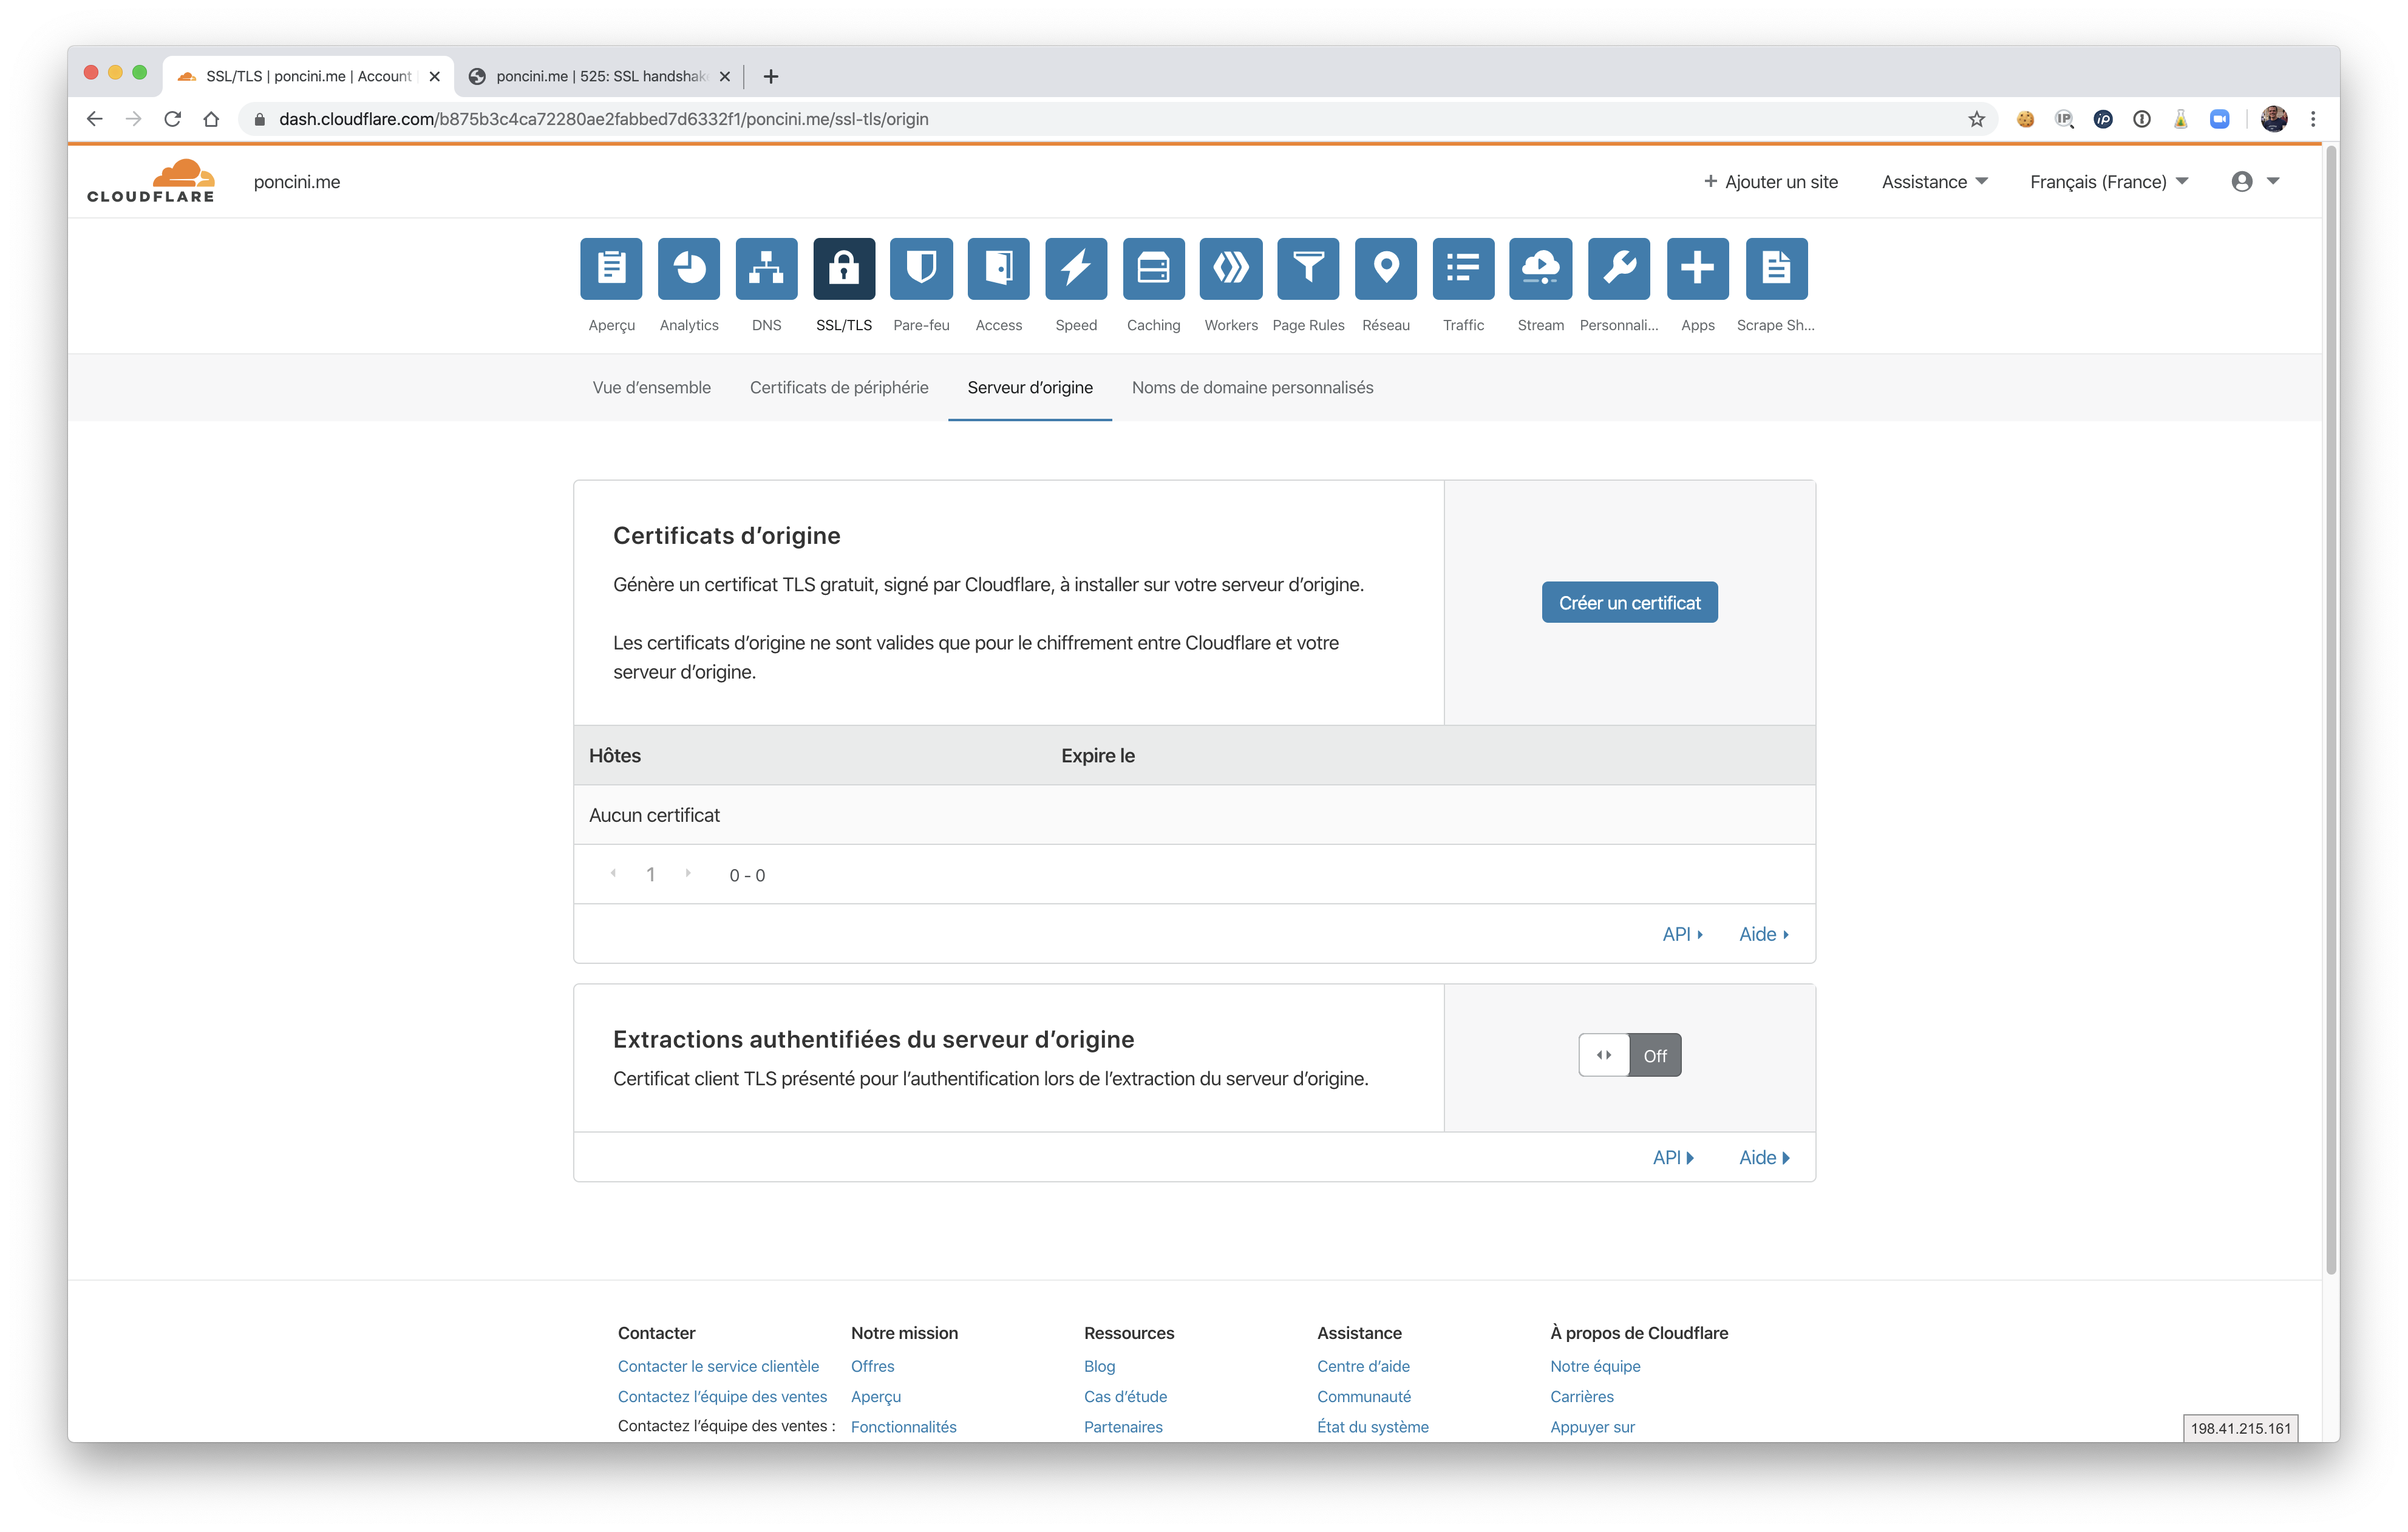
Task: Open the Speed lightning bolt icon
Action: click(1076, 268)
